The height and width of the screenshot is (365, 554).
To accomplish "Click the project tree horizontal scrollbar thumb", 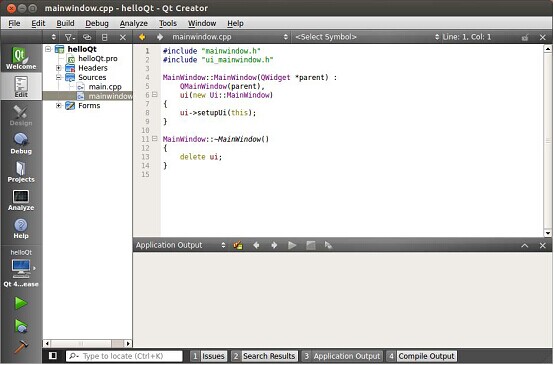I will 81,343.
